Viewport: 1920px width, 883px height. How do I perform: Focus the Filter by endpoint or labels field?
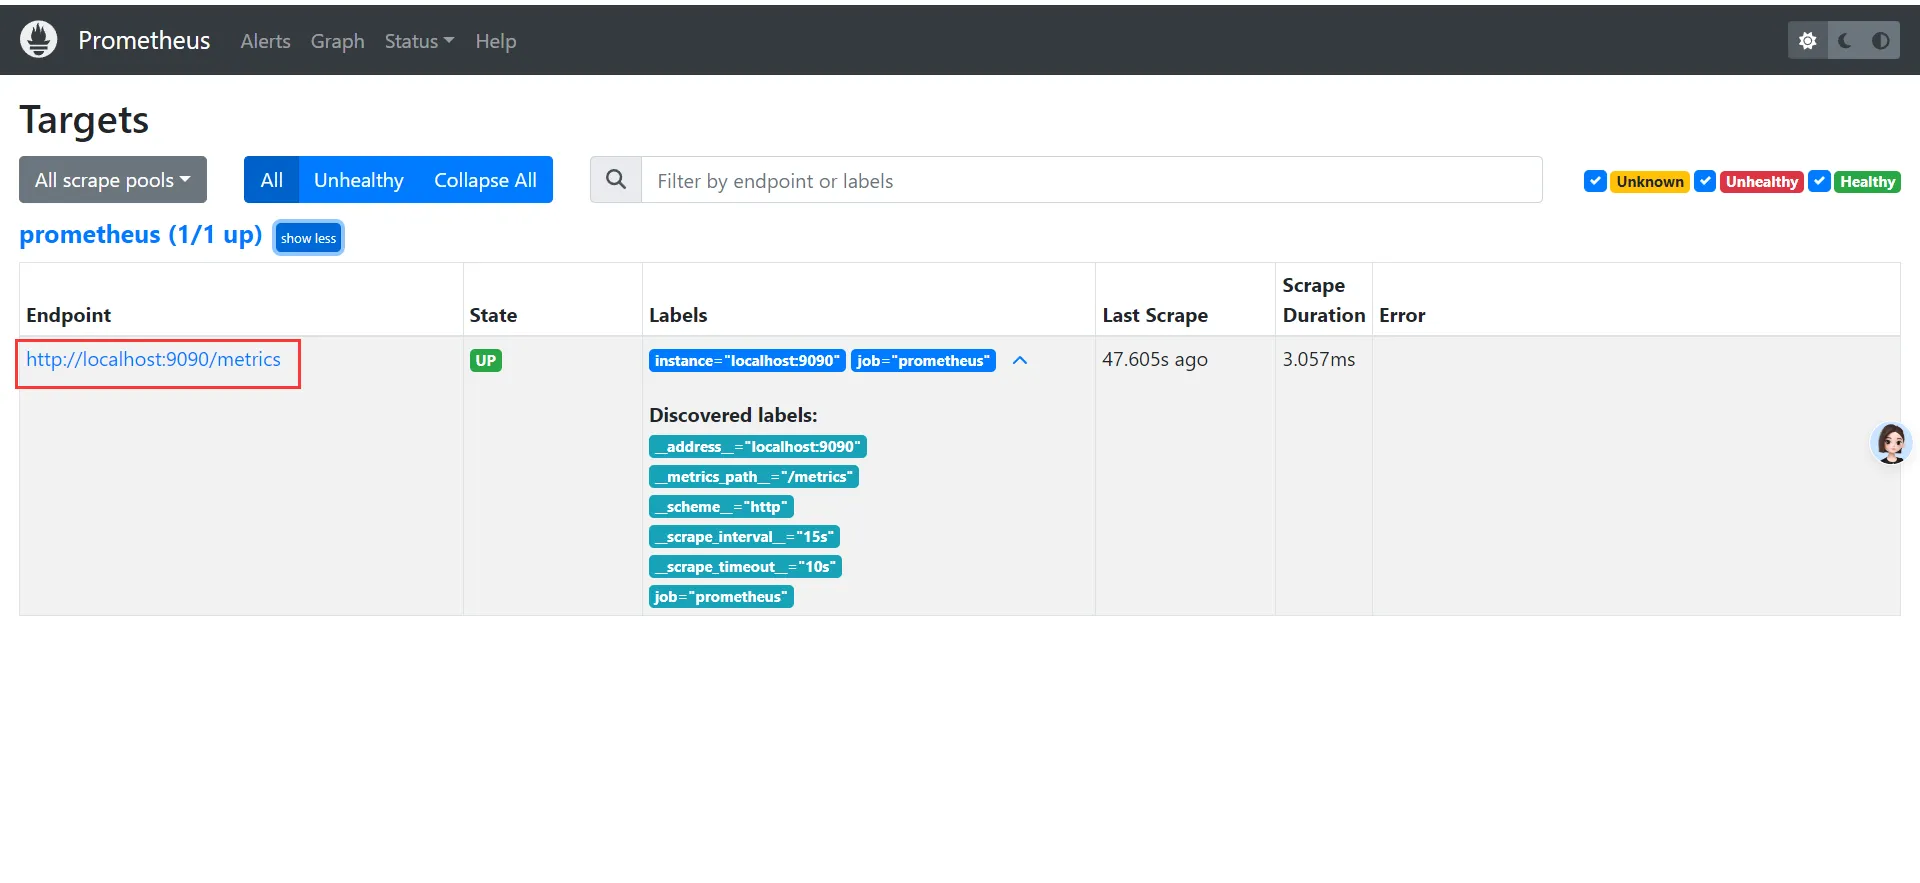(1091, 180)
